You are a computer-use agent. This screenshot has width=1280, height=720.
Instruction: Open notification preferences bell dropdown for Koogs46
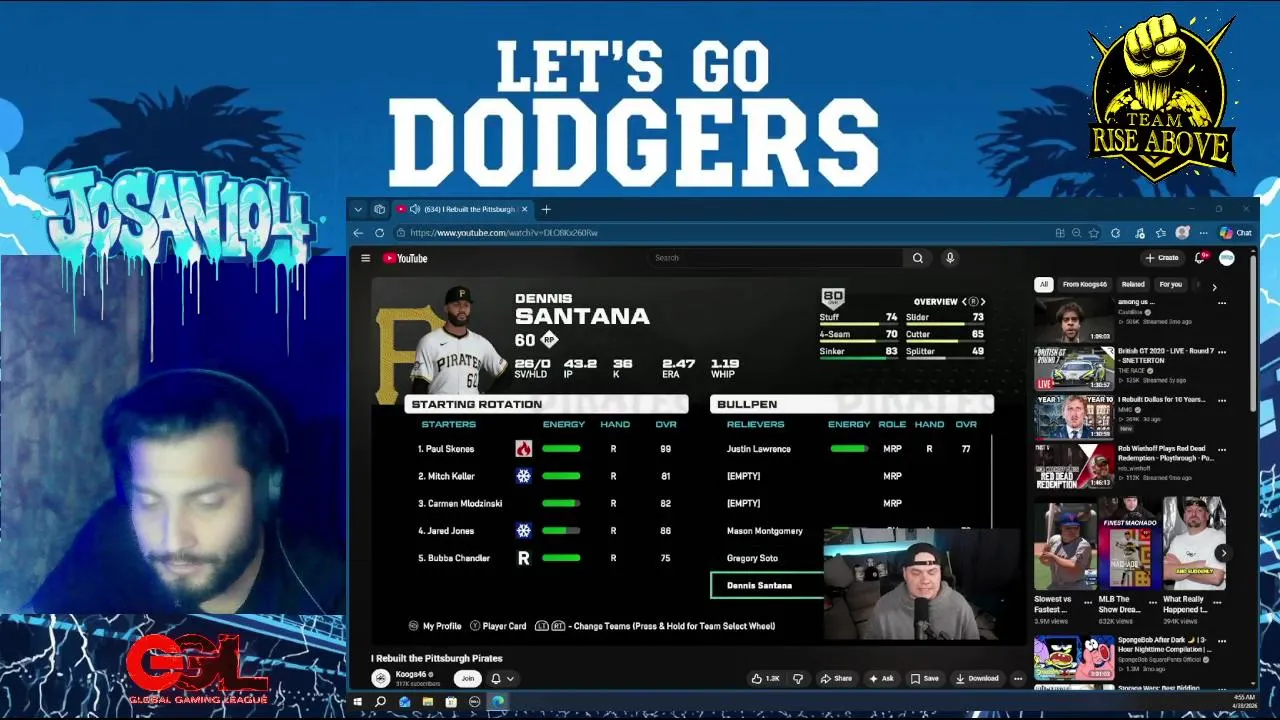coord(502,678)
